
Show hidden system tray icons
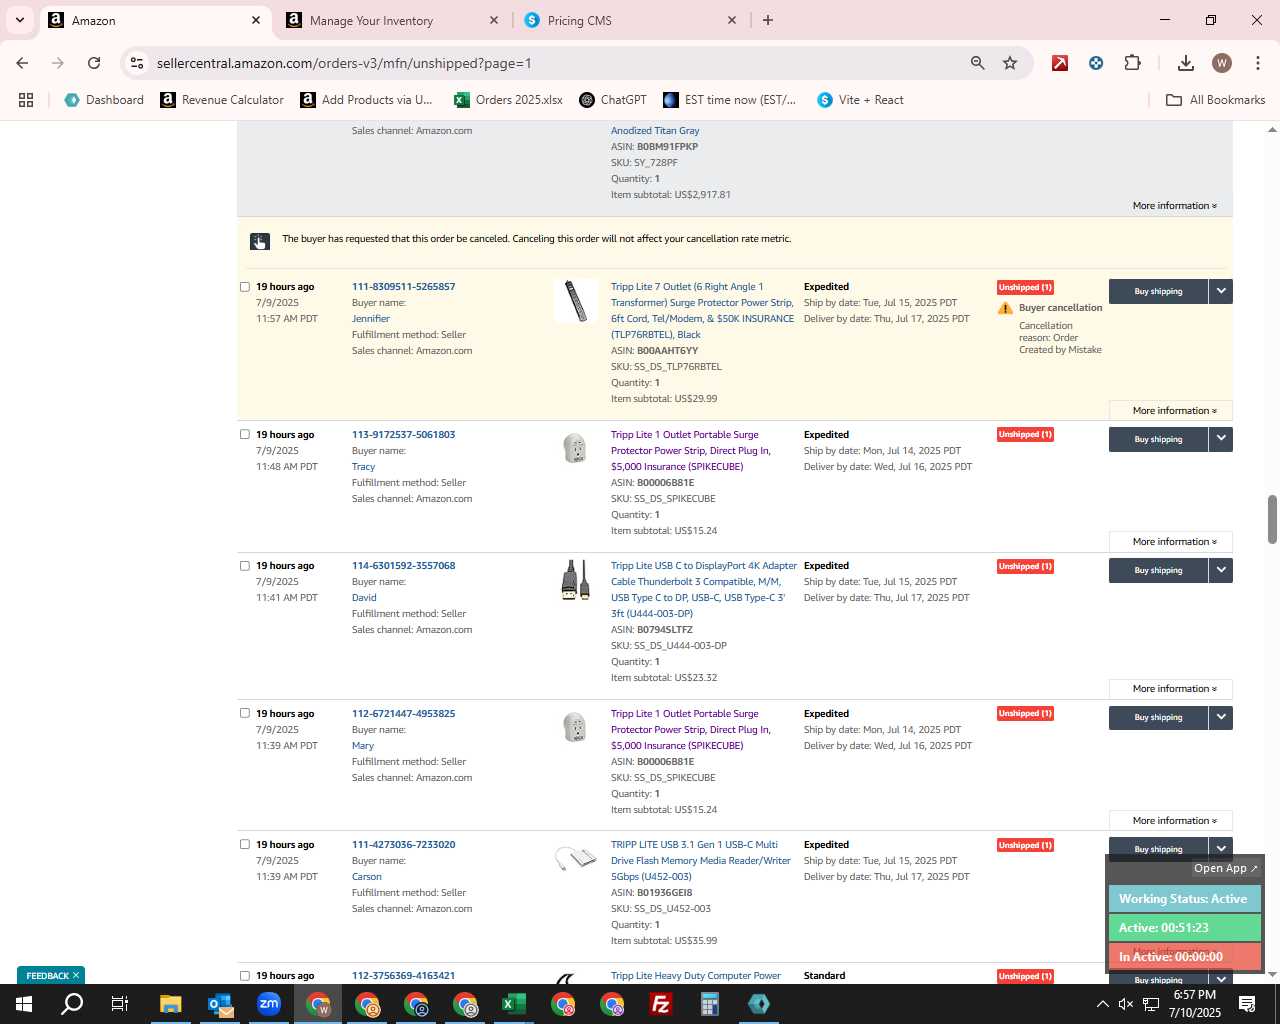click(x=1102, y=1004)
